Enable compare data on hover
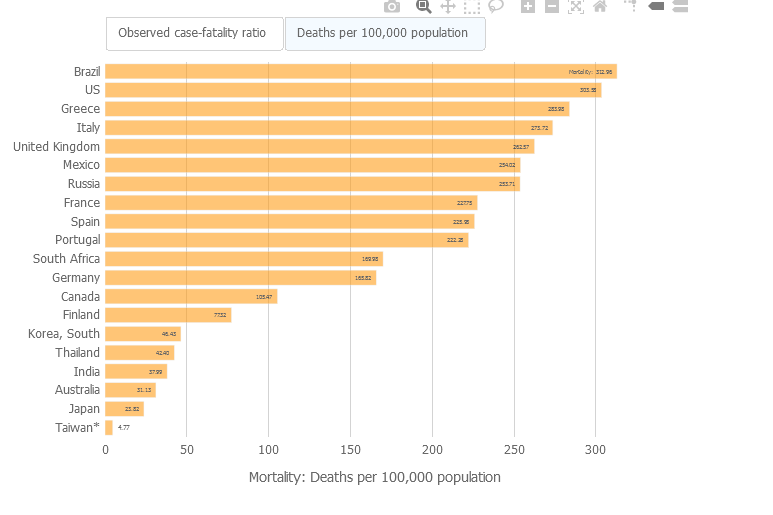Screen dimensions: 773x515 click(680, 6)
